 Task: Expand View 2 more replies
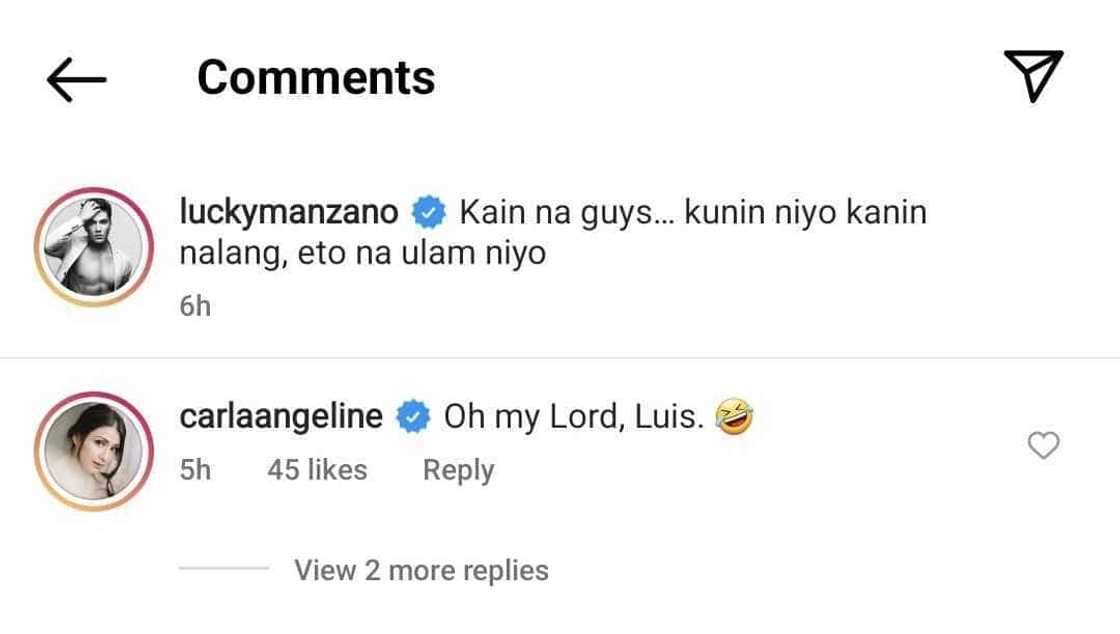click(x=421, y=570)
